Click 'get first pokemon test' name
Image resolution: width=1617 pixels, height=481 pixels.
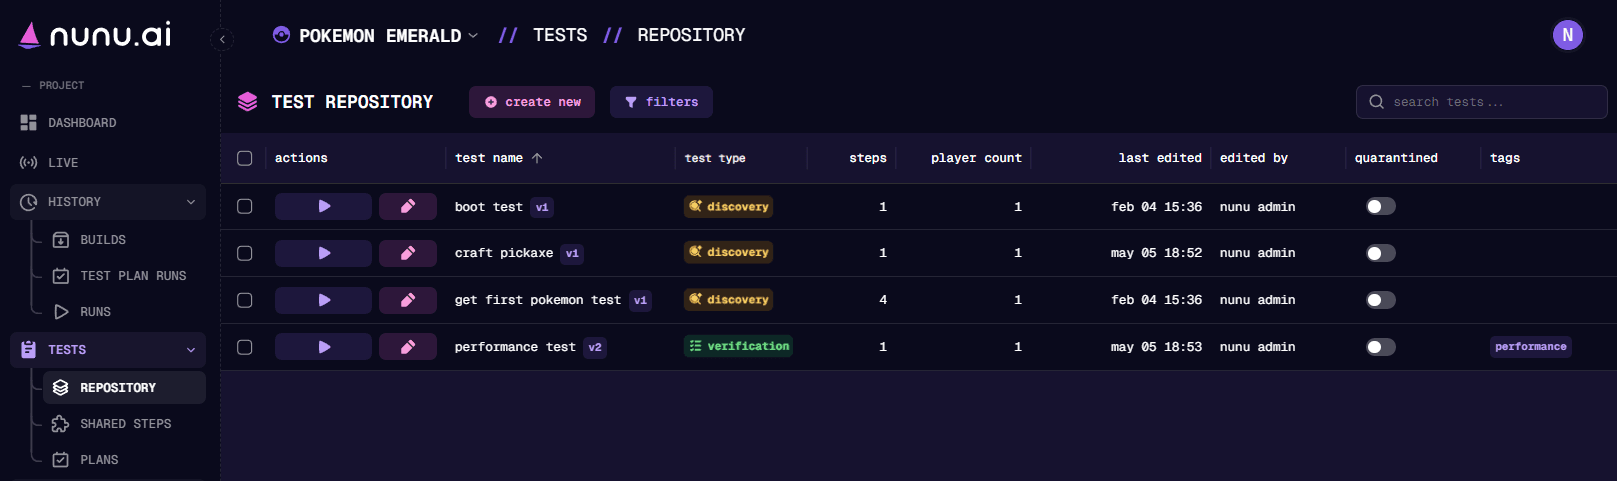click(538, 300)
